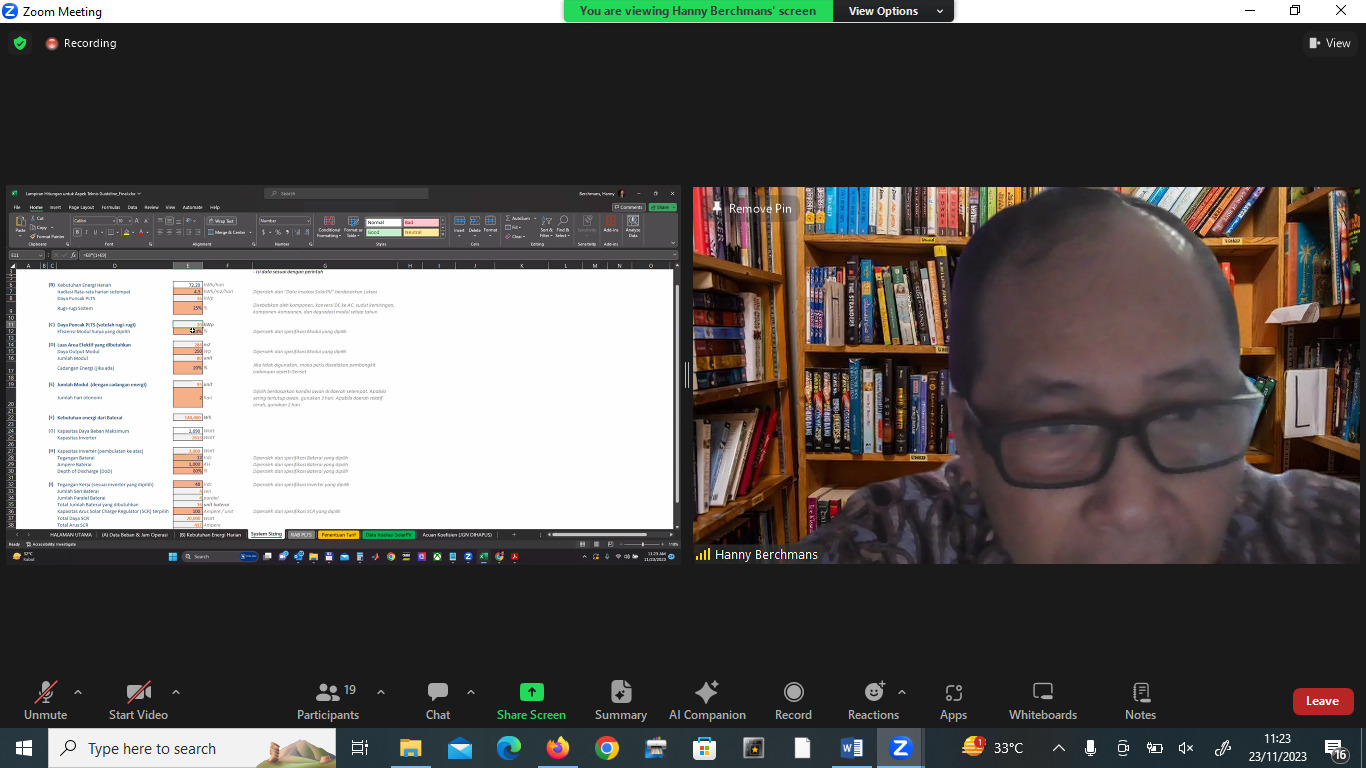This screenshot has width=1366, height=768.
Task: Open Microsoft Store from the taskbar
Action: (x=705, y=748)
